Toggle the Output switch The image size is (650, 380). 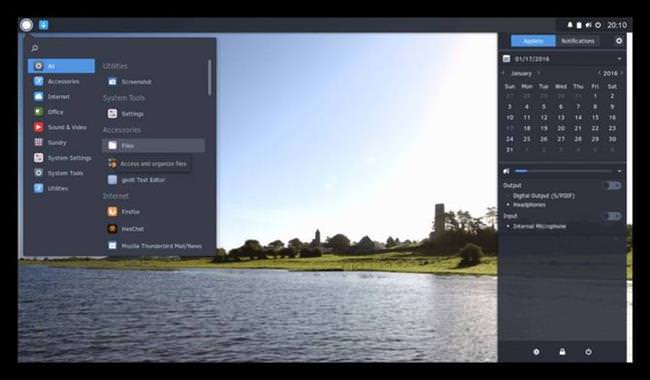coord(612,186)
